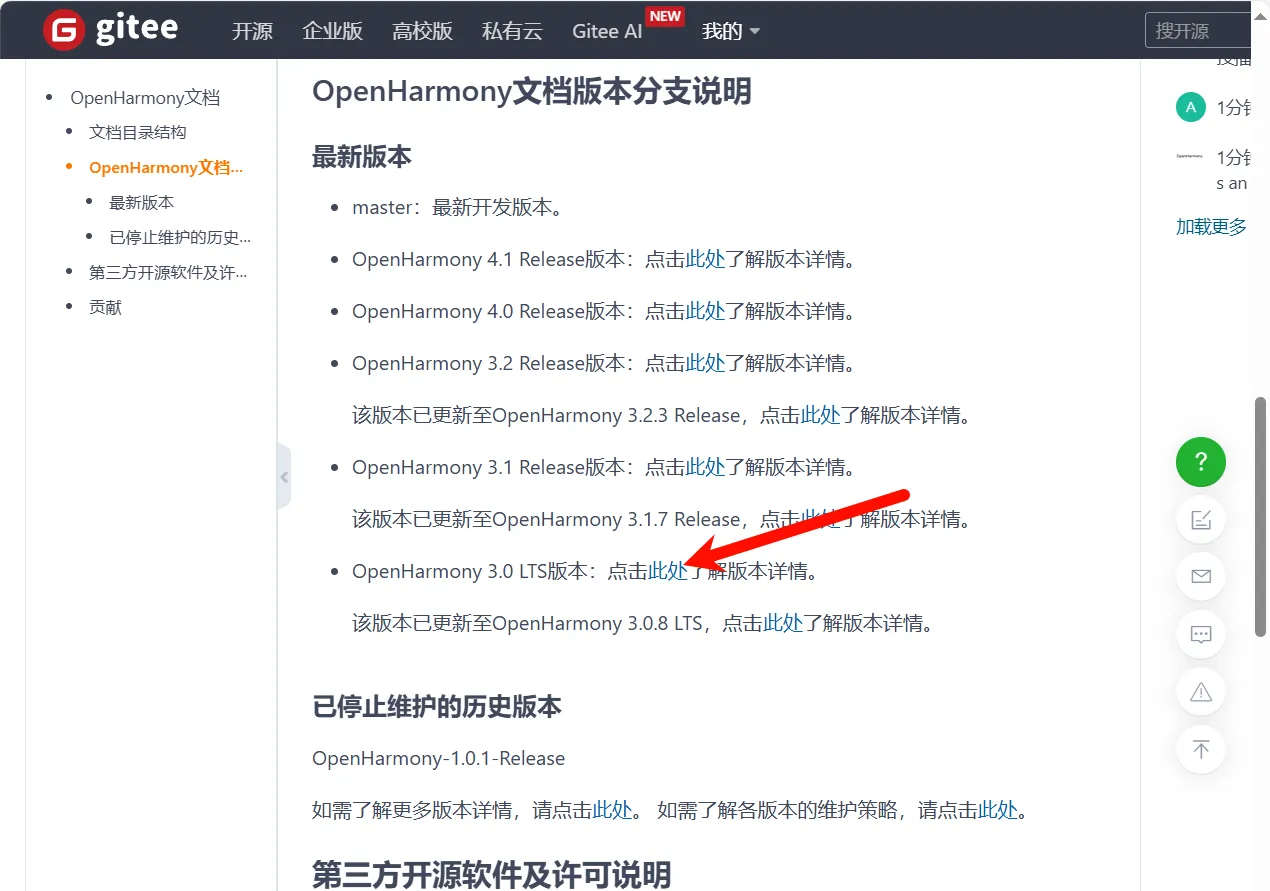Click the back-to-top arrow icon

1201,749
